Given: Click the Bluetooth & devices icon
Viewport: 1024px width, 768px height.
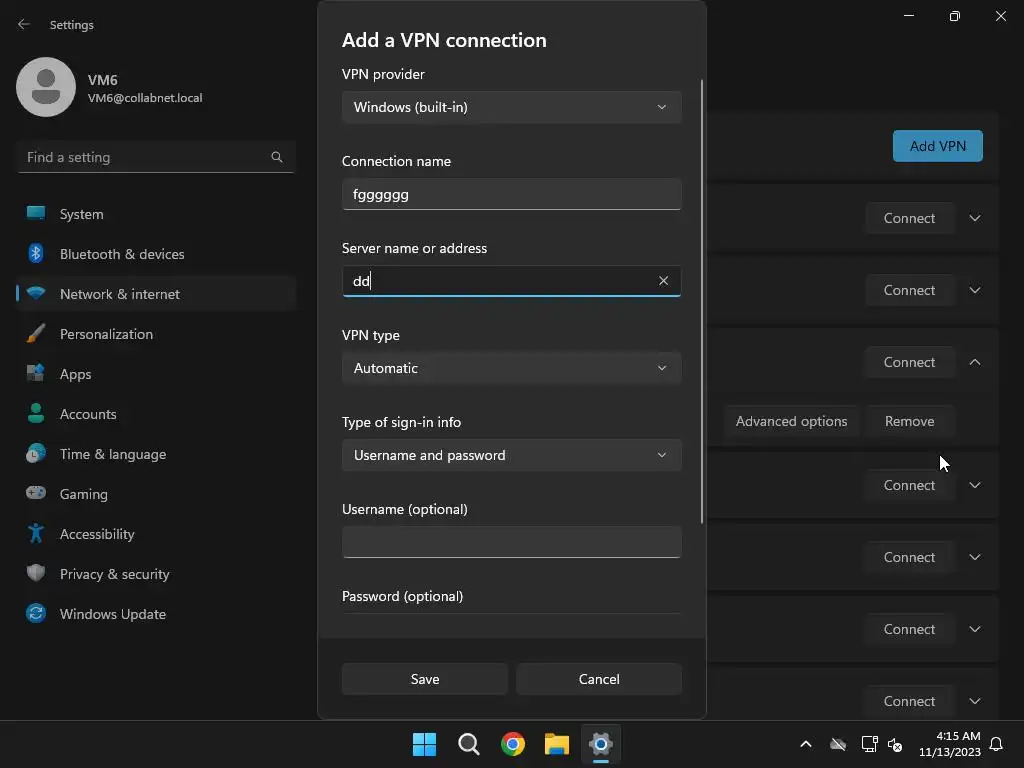Looking at the screenshot, I should point(36,254).
